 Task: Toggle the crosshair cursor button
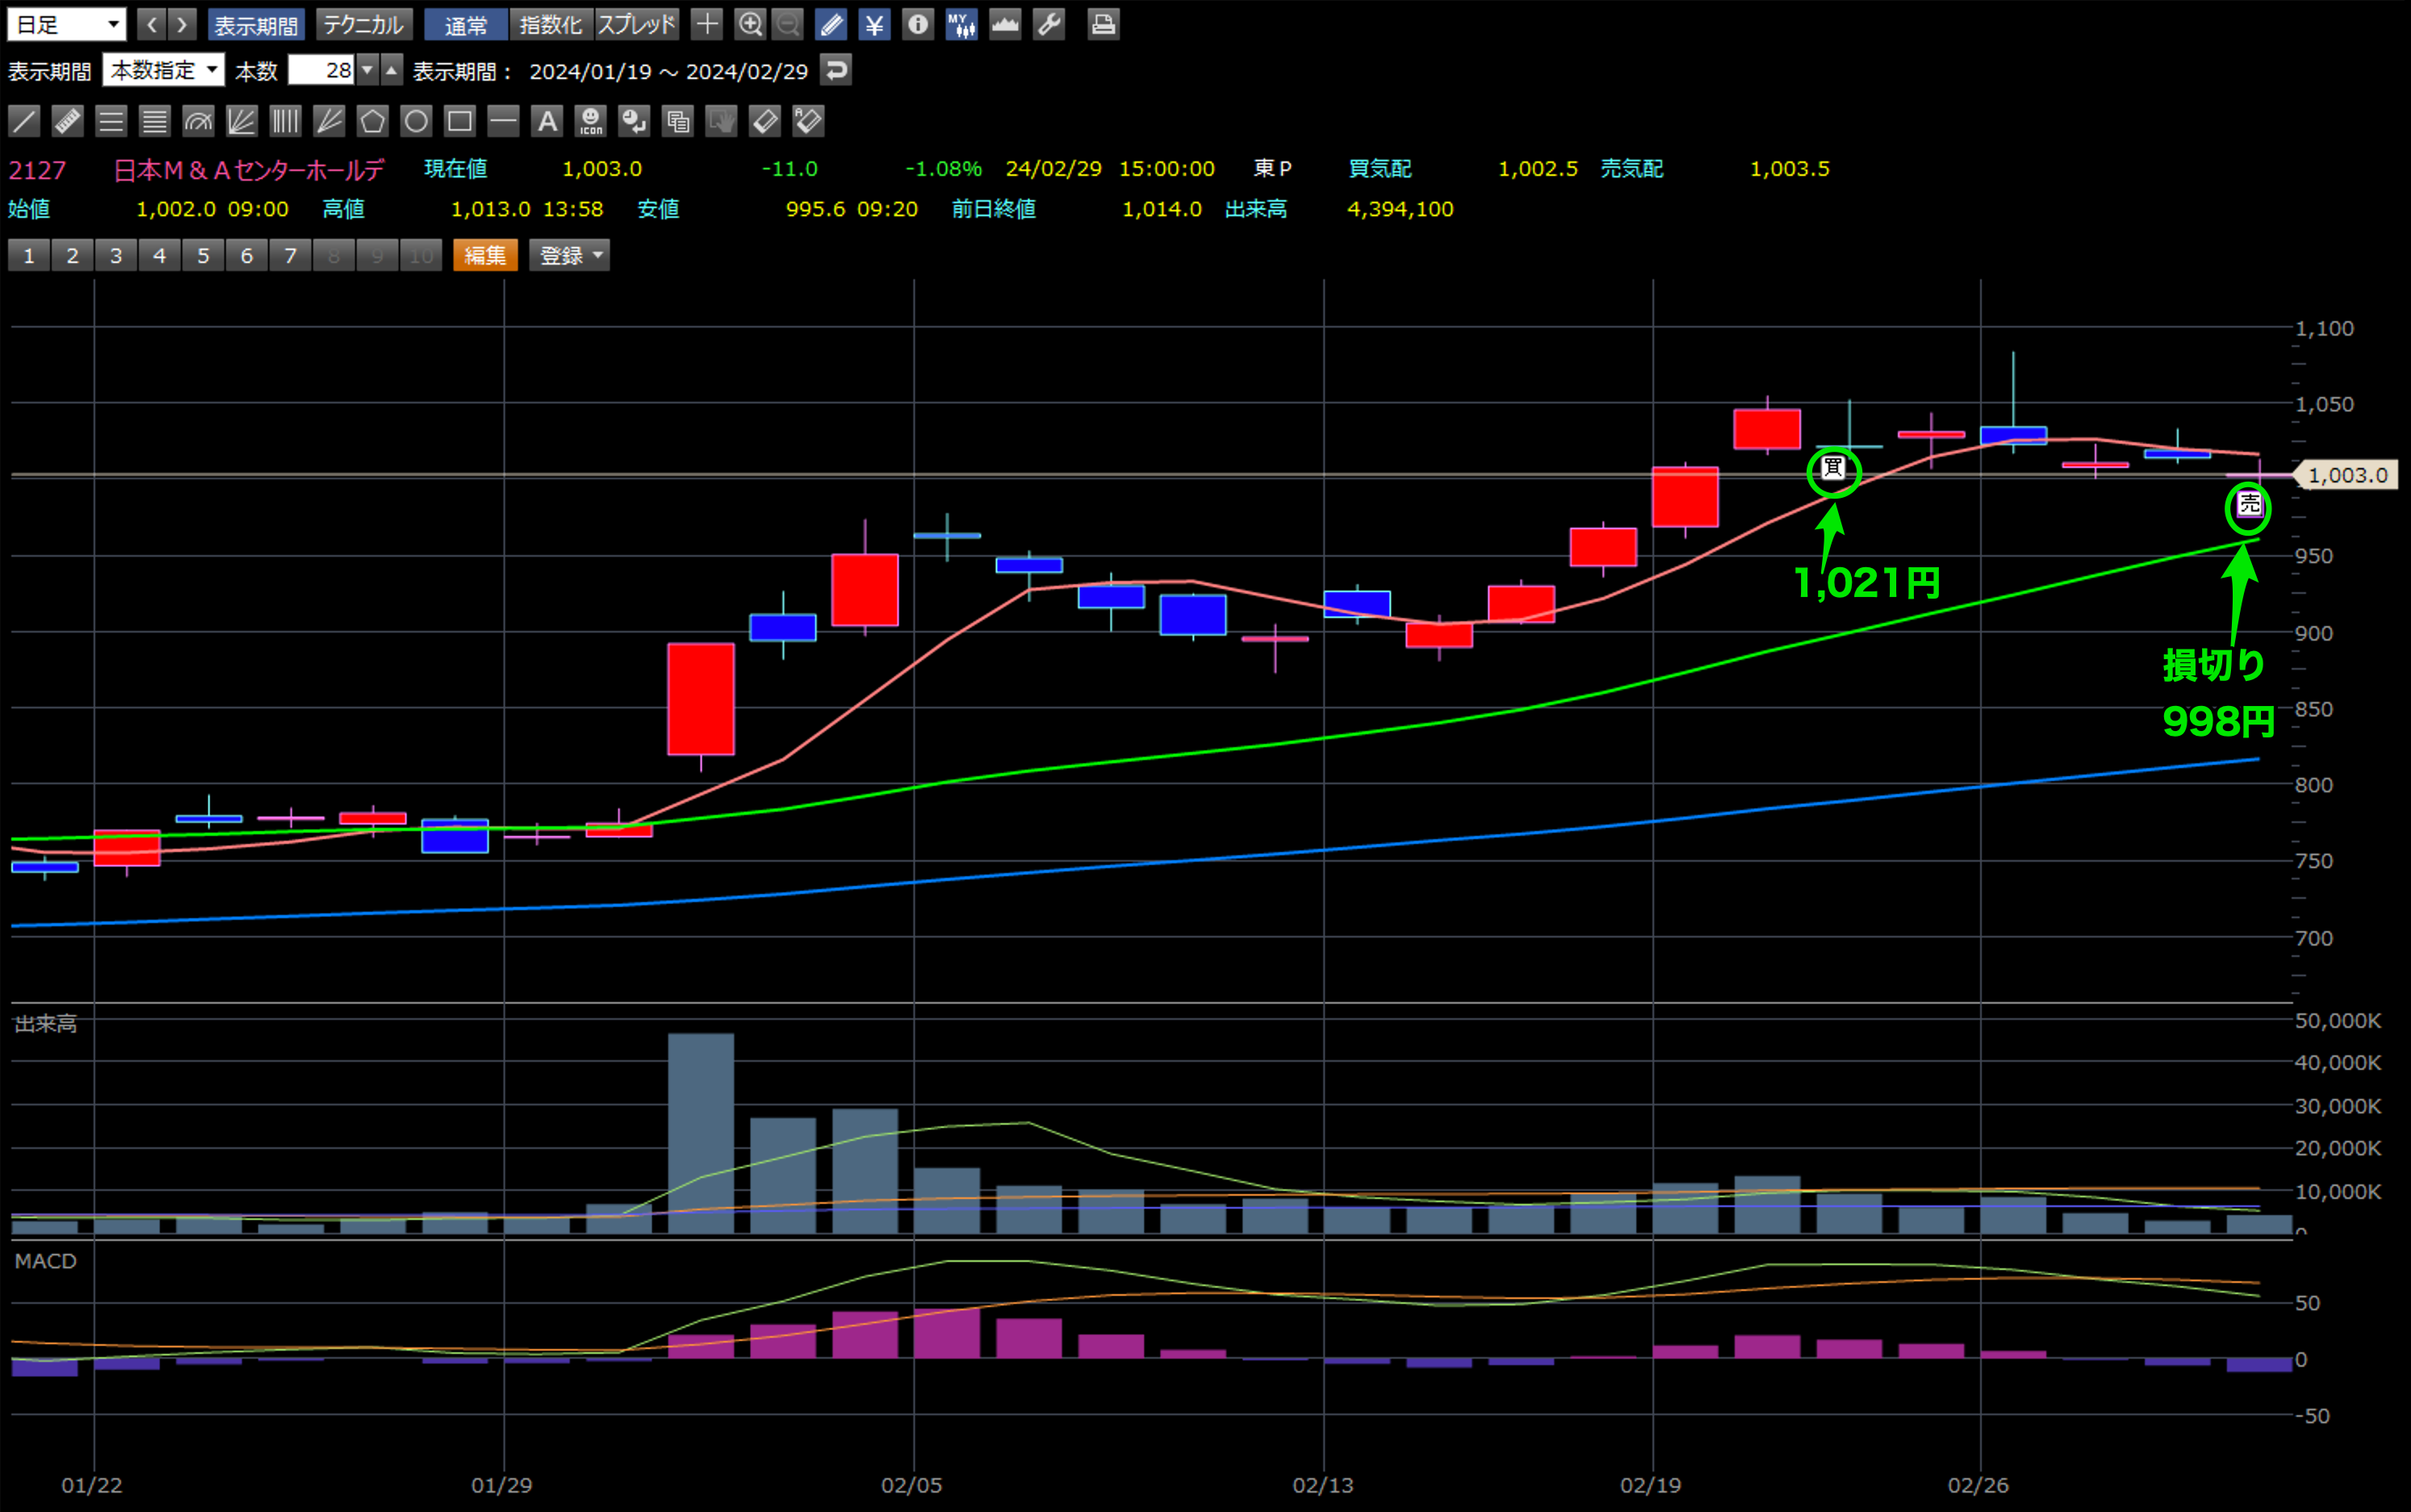(x=706, y=25)
